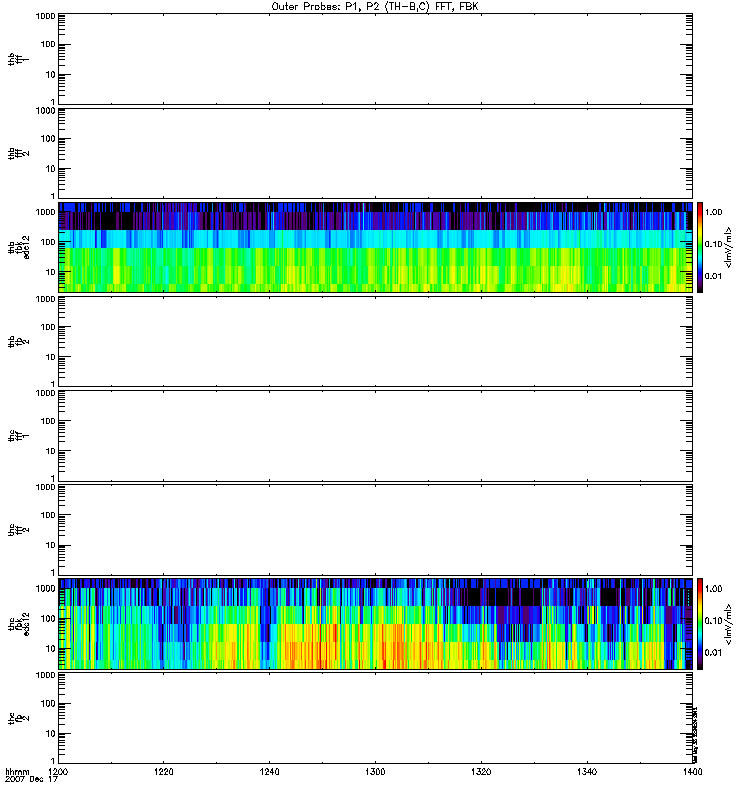Click the <|mV/m|> units label of thb color bar
Screen dimensions: 750x800
point(729,247)
